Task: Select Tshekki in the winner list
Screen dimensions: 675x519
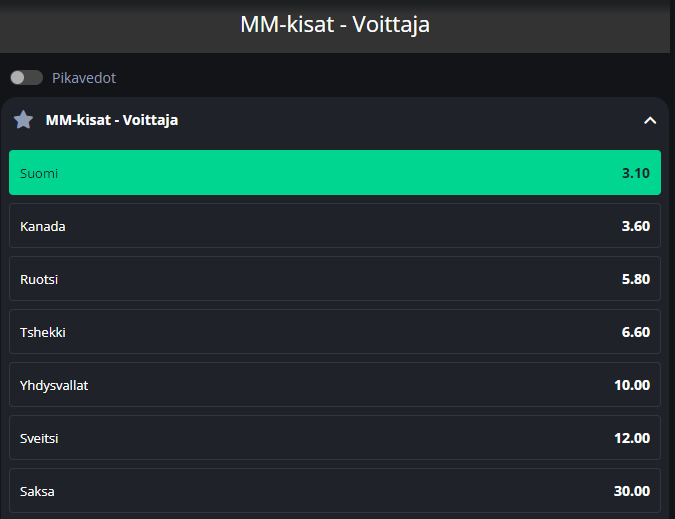Action: click(335, 332)
